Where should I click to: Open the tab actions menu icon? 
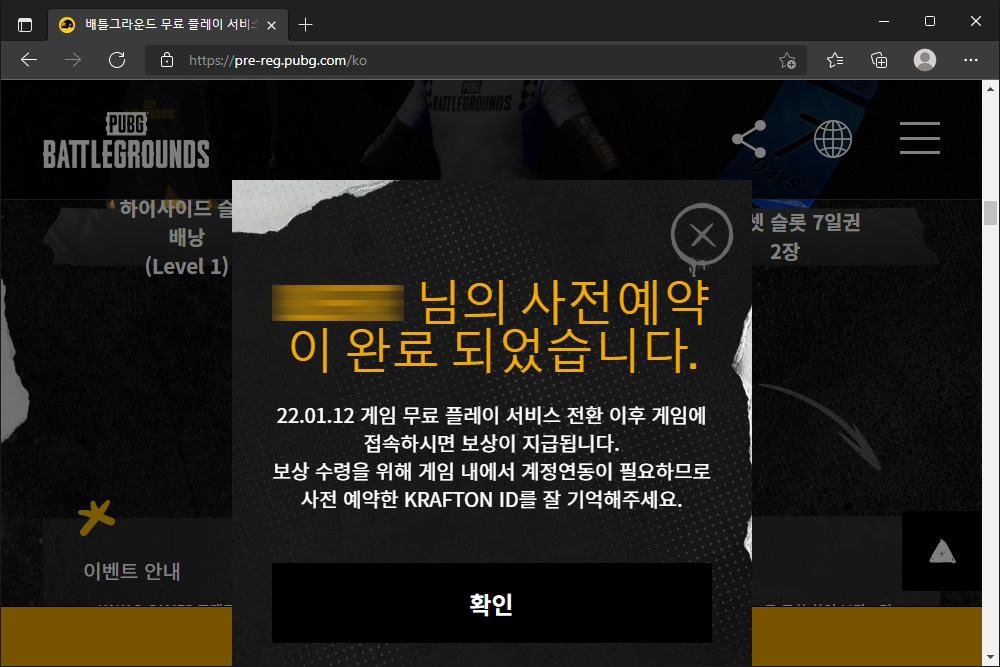click(x=25, y=25)
